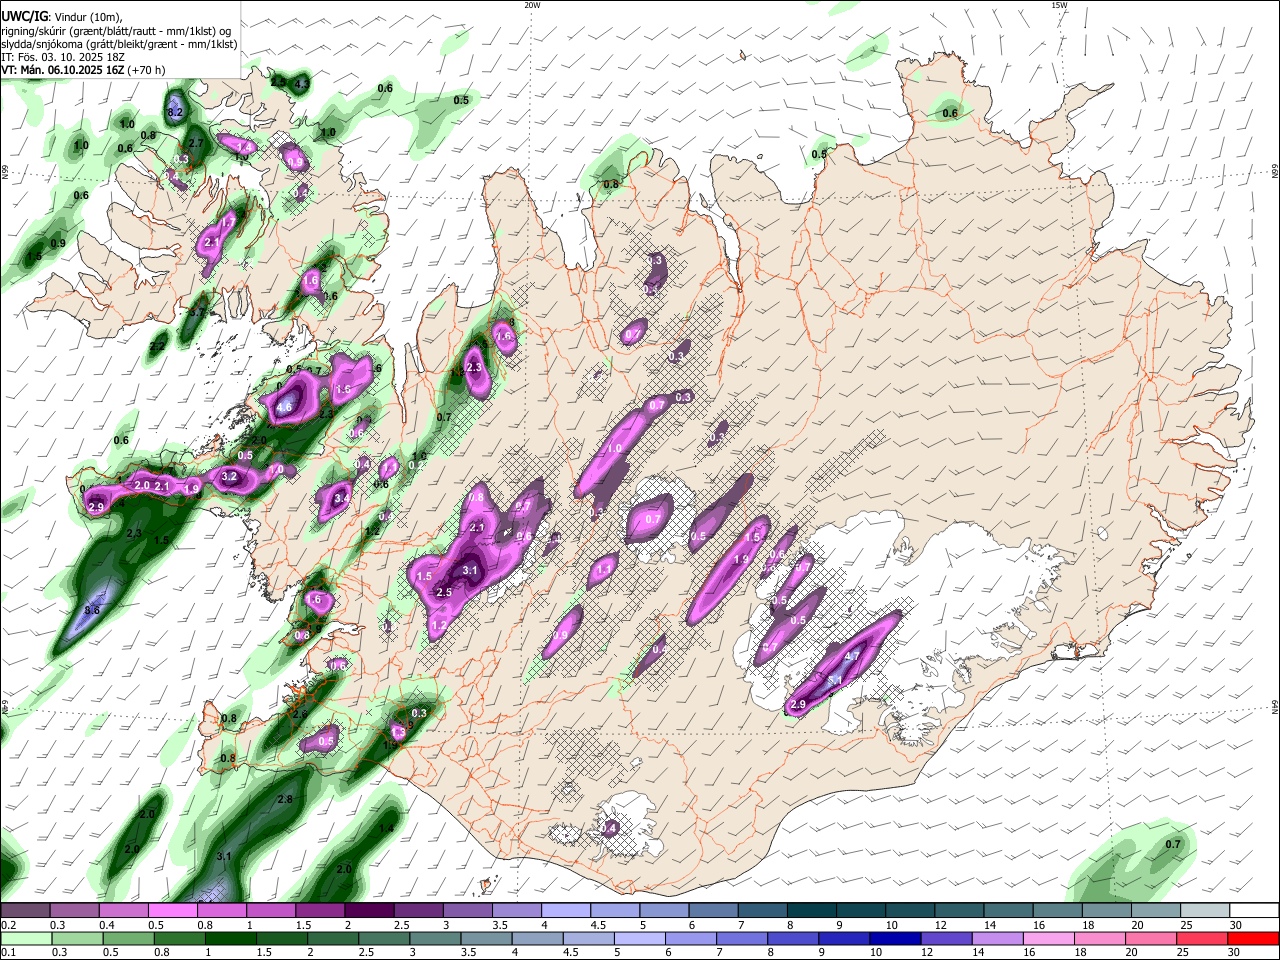Viewport: 1280px width, 960px height.
Task: Click the 2.2 rain value on the map
Action: [x=158, y=347]
